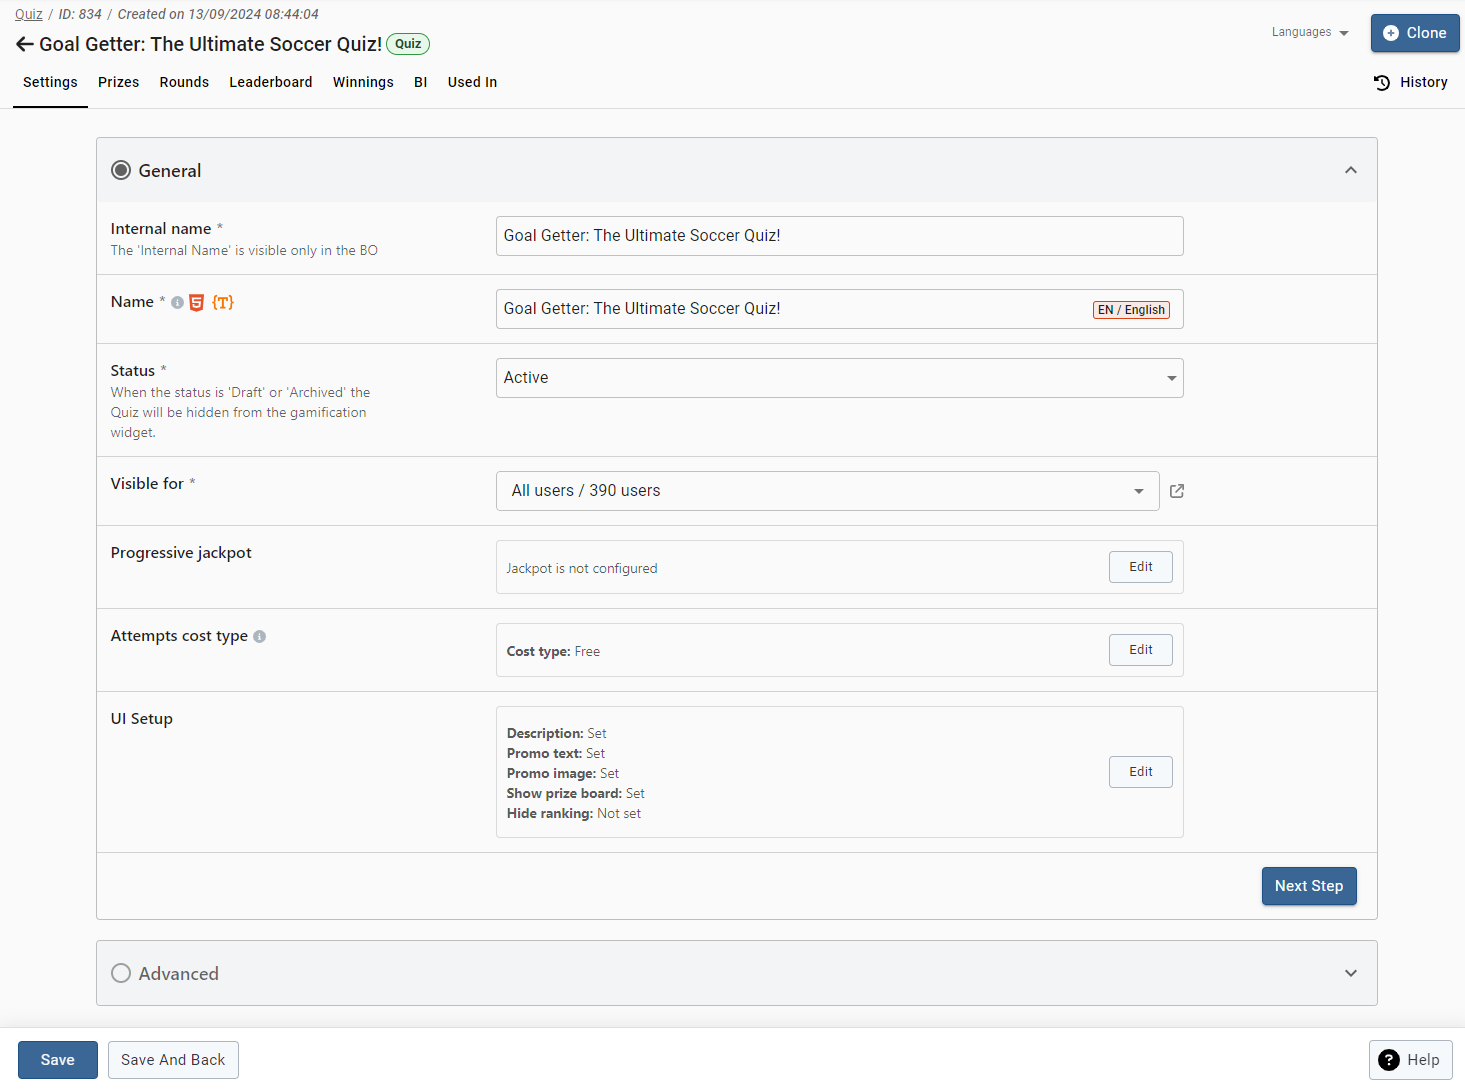Switch to the Leaderboard tab

[270, 82]
